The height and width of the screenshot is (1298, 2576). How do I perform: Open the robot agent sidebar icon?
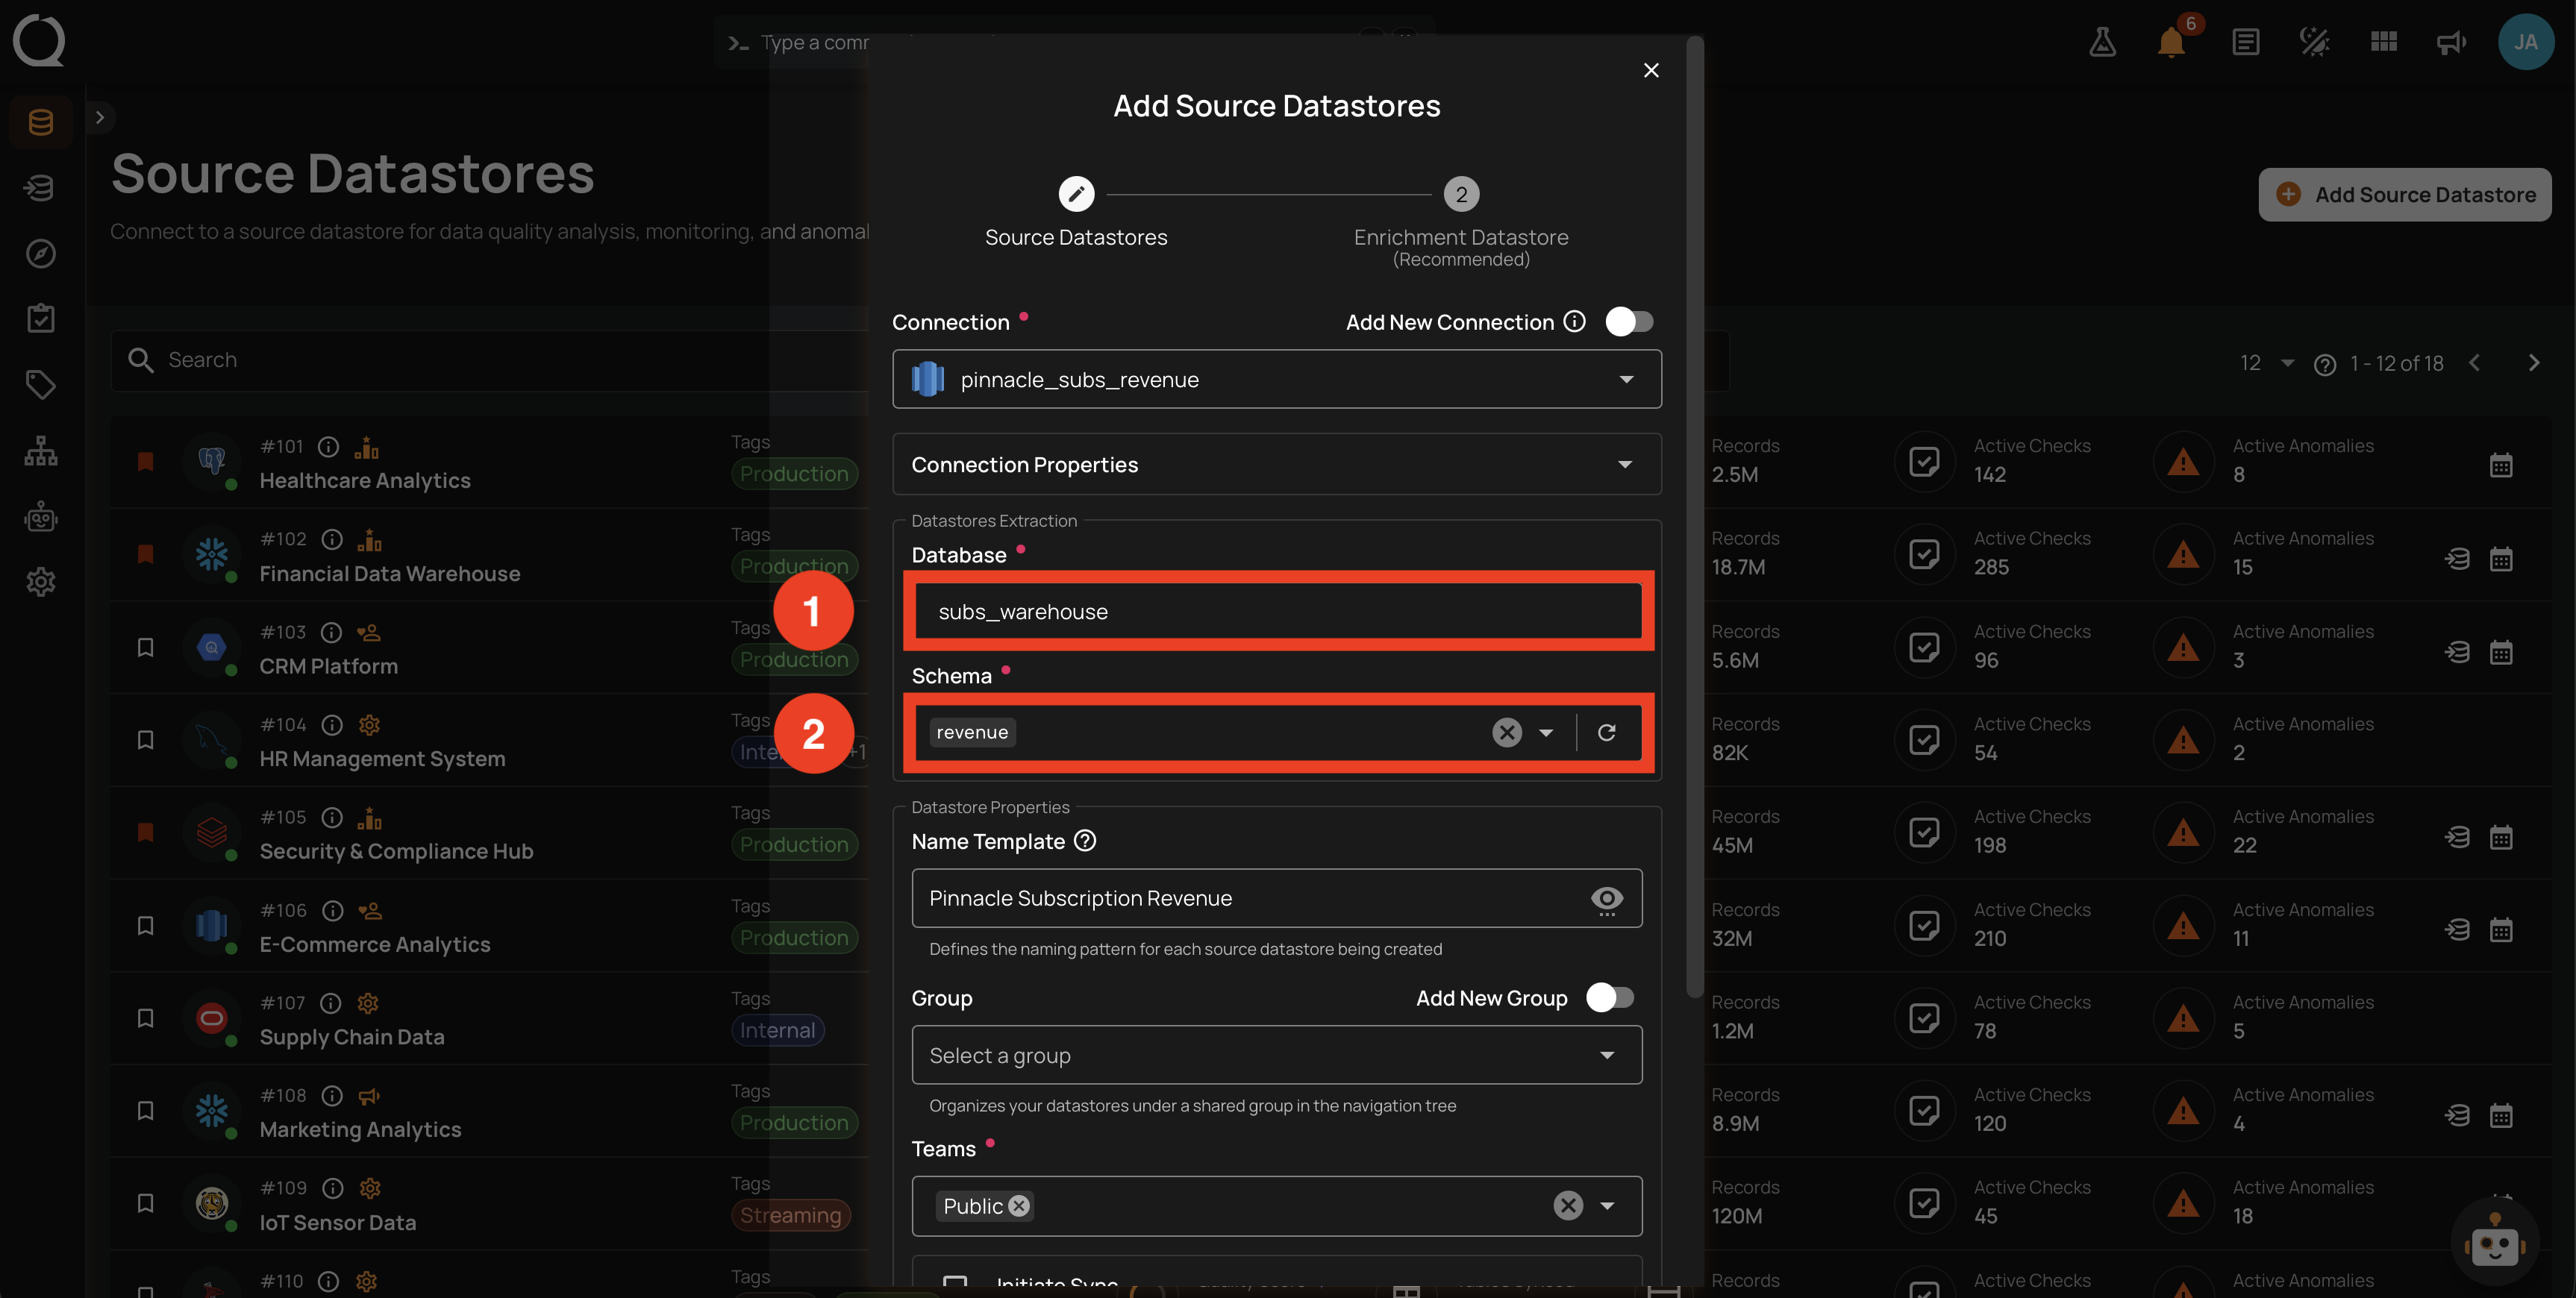[41, 517]
